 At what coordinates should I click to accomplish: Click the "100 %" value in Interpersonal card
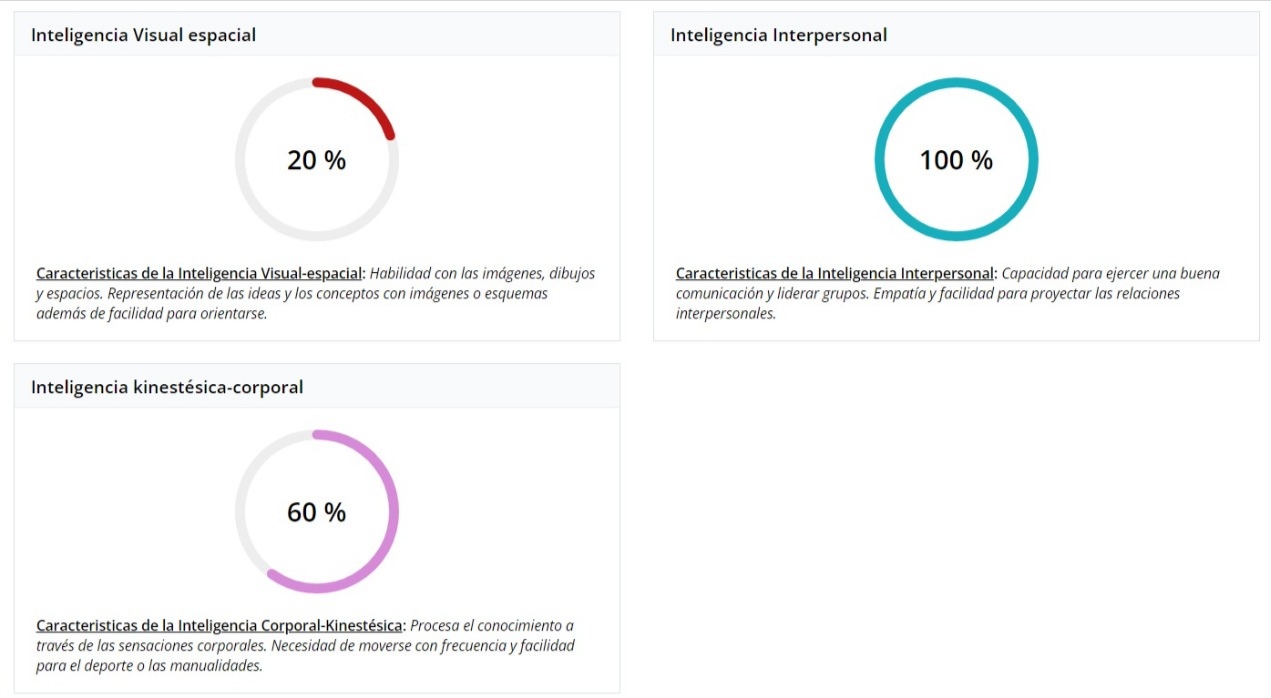pyautogui.click(x=956, y=160)
